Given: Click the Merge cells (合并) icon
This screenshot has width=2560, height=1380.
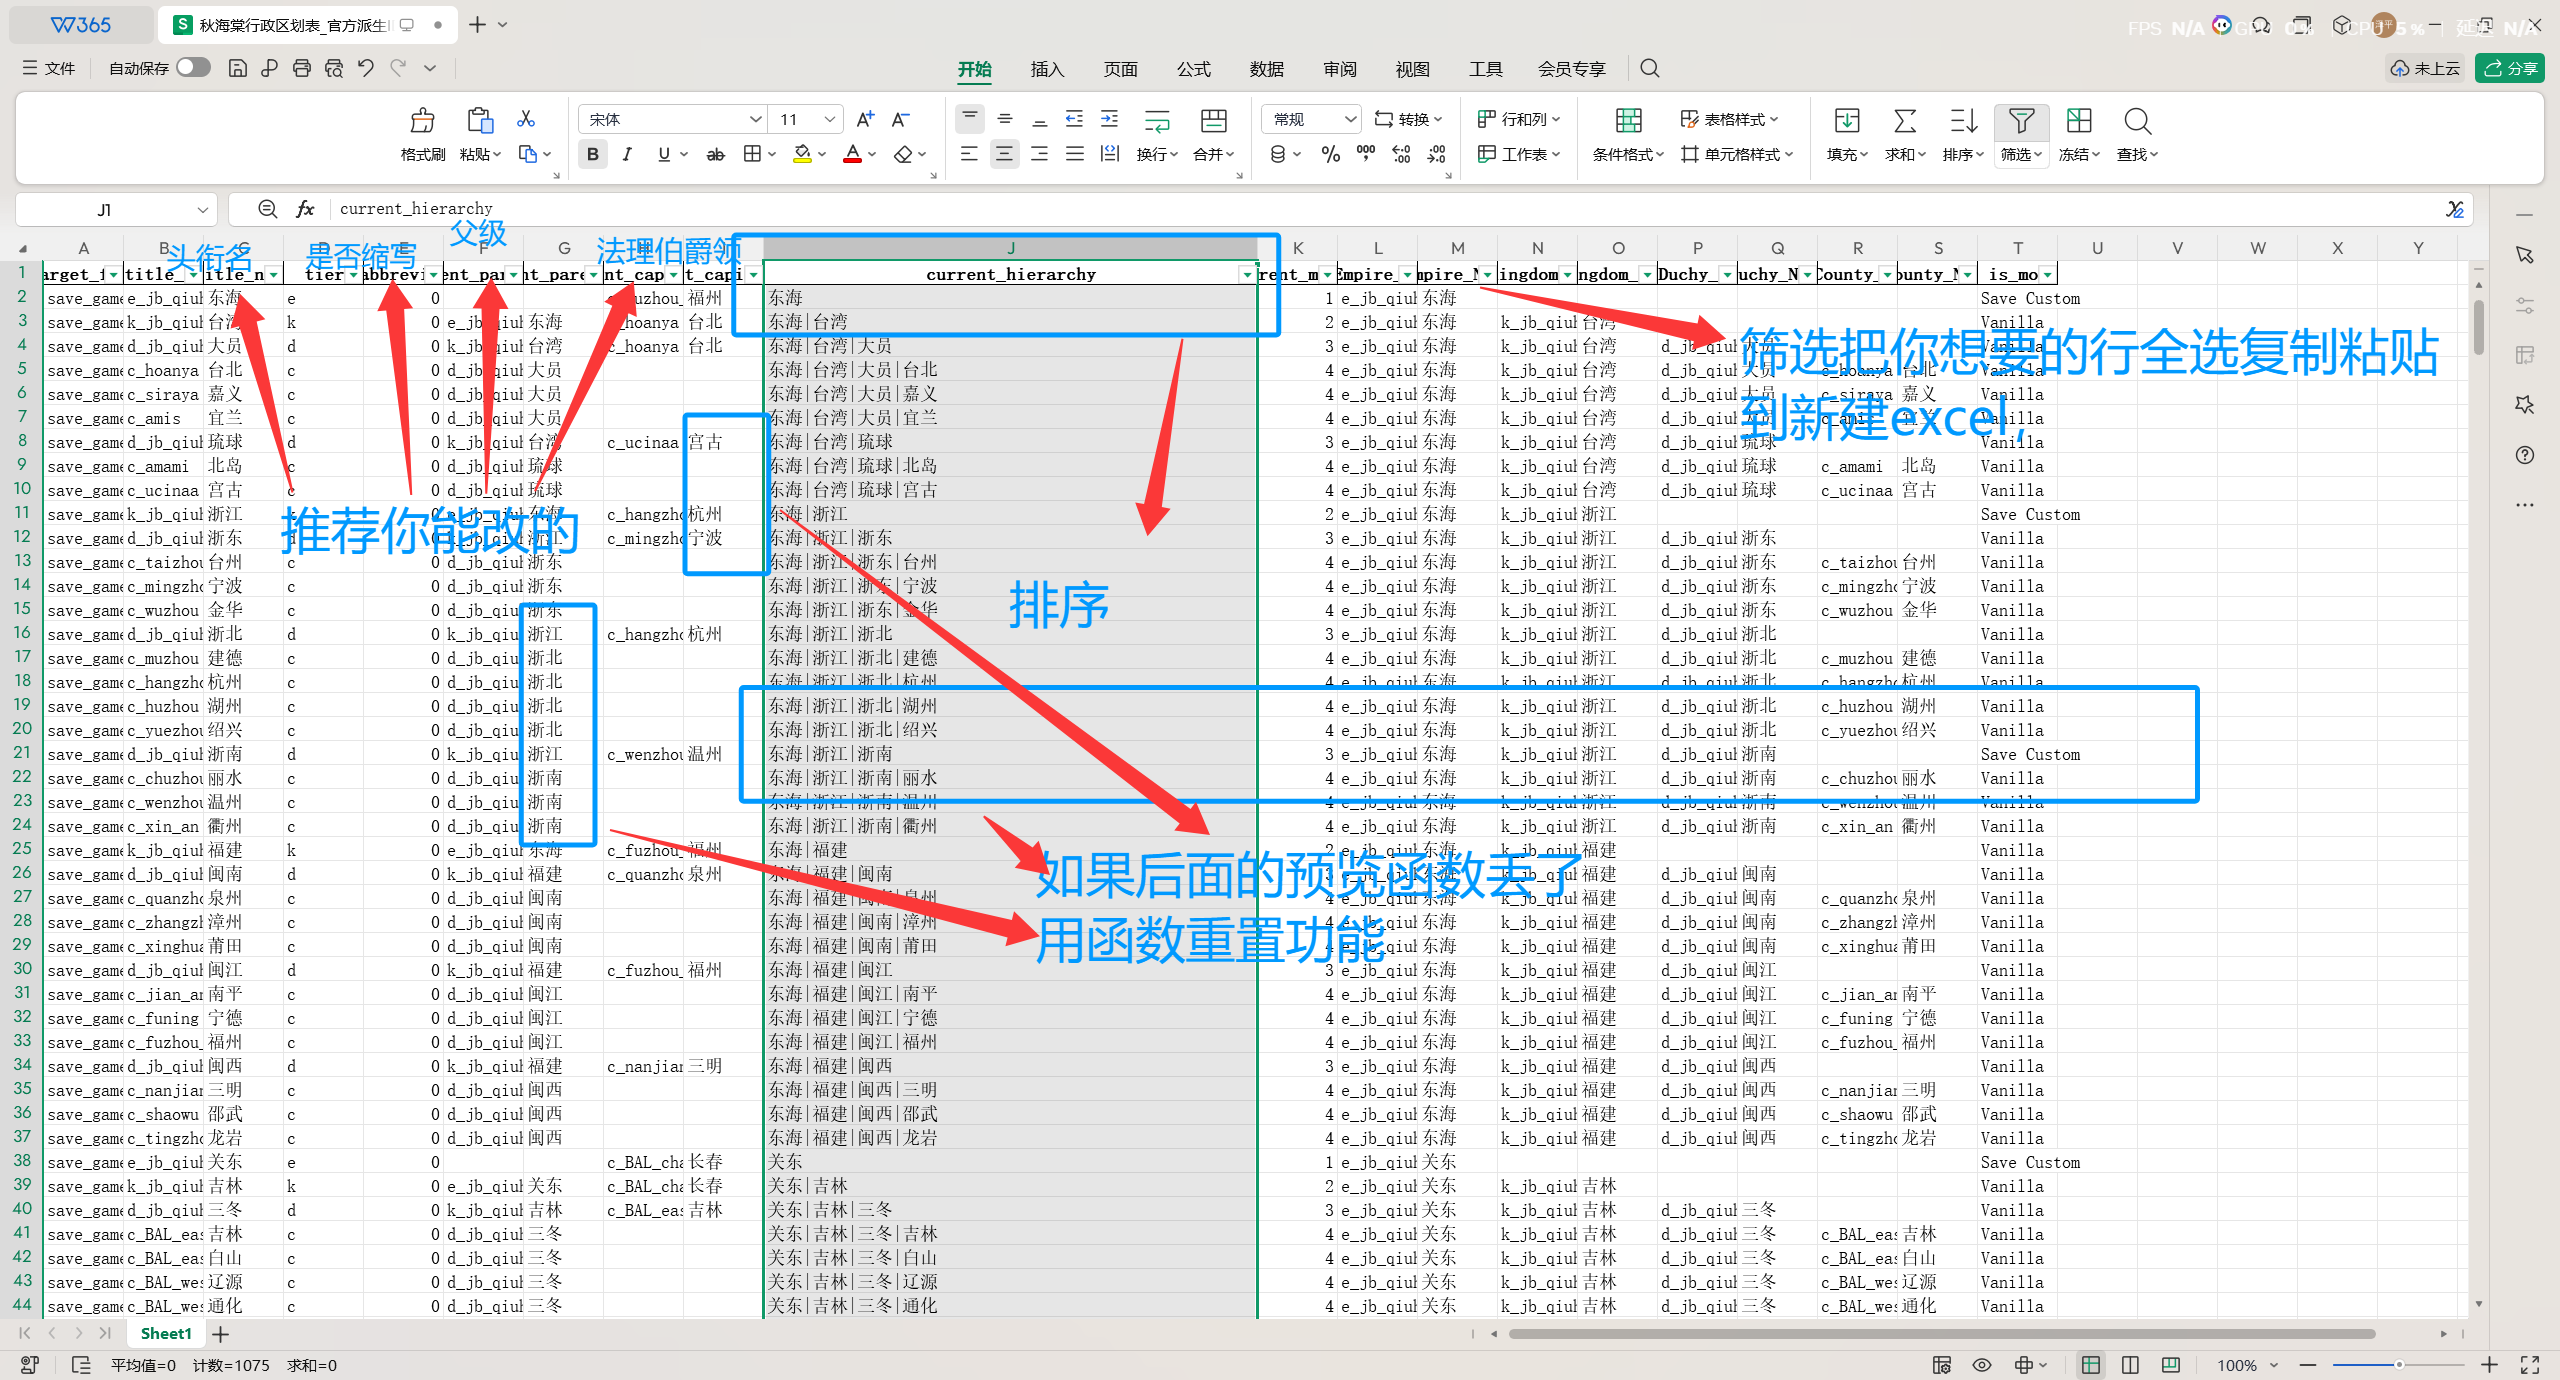Looking at the screenshot, I should coord(1213,121).
